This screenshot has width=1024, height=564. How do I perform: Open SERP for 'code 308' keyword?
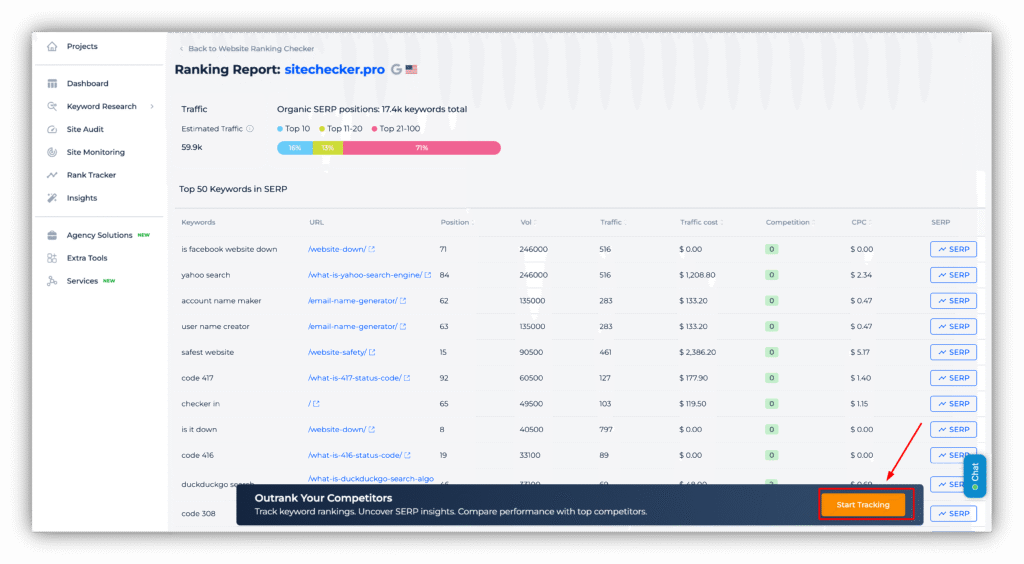953,514
